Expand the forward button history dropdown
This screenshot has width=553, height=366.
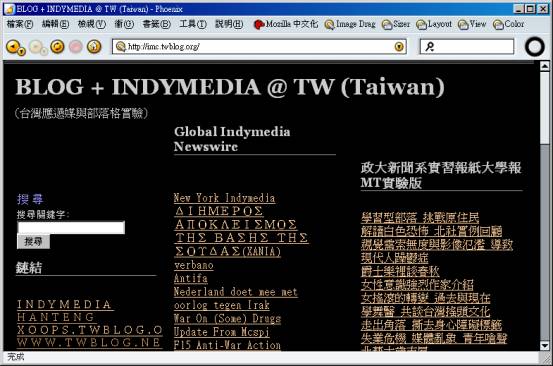[44, 52]
